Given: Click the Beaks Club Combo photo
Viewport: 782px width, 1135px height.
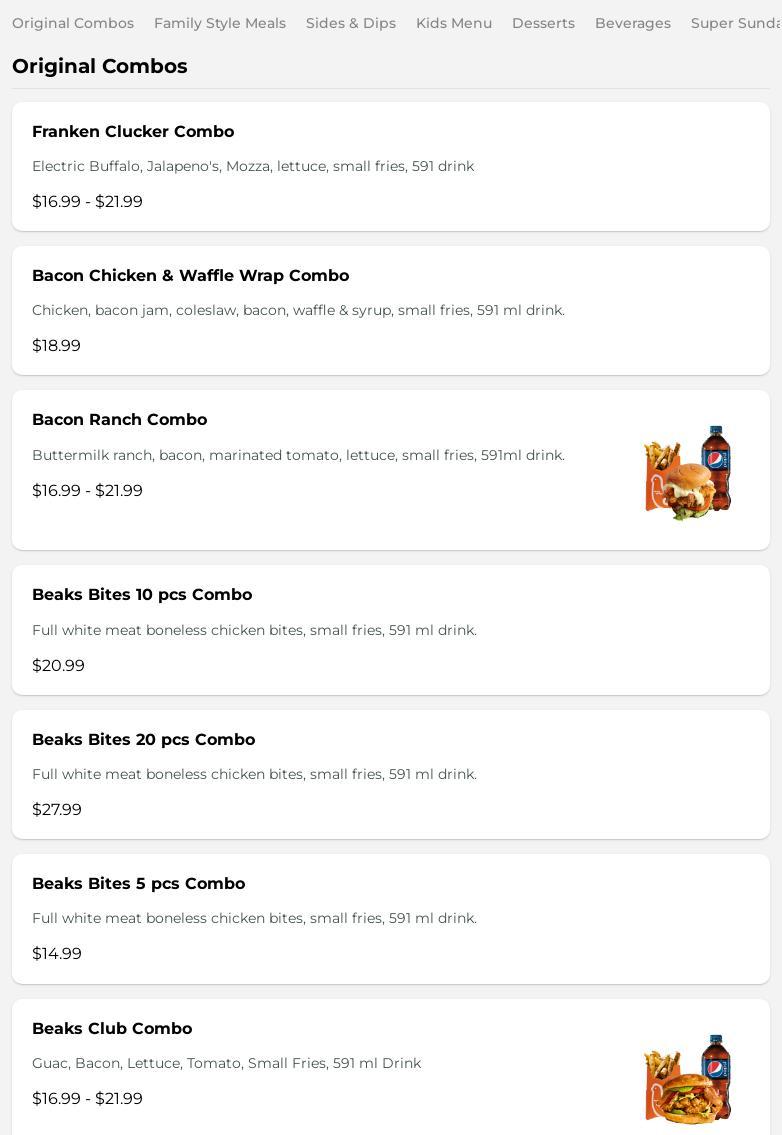Looking at the screenshot, I should [x=688, y=1079].
